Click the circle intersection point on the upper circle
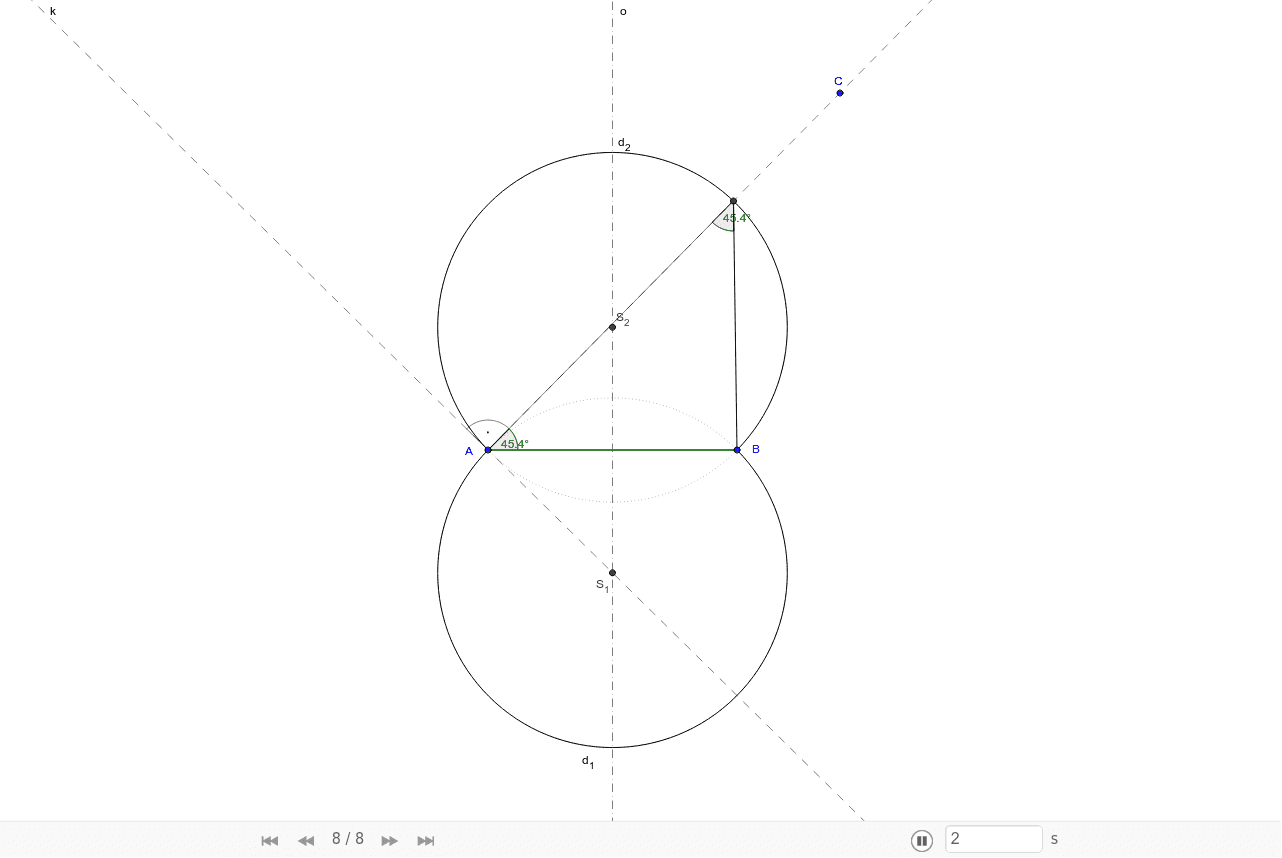 click(x=733, y=201)
